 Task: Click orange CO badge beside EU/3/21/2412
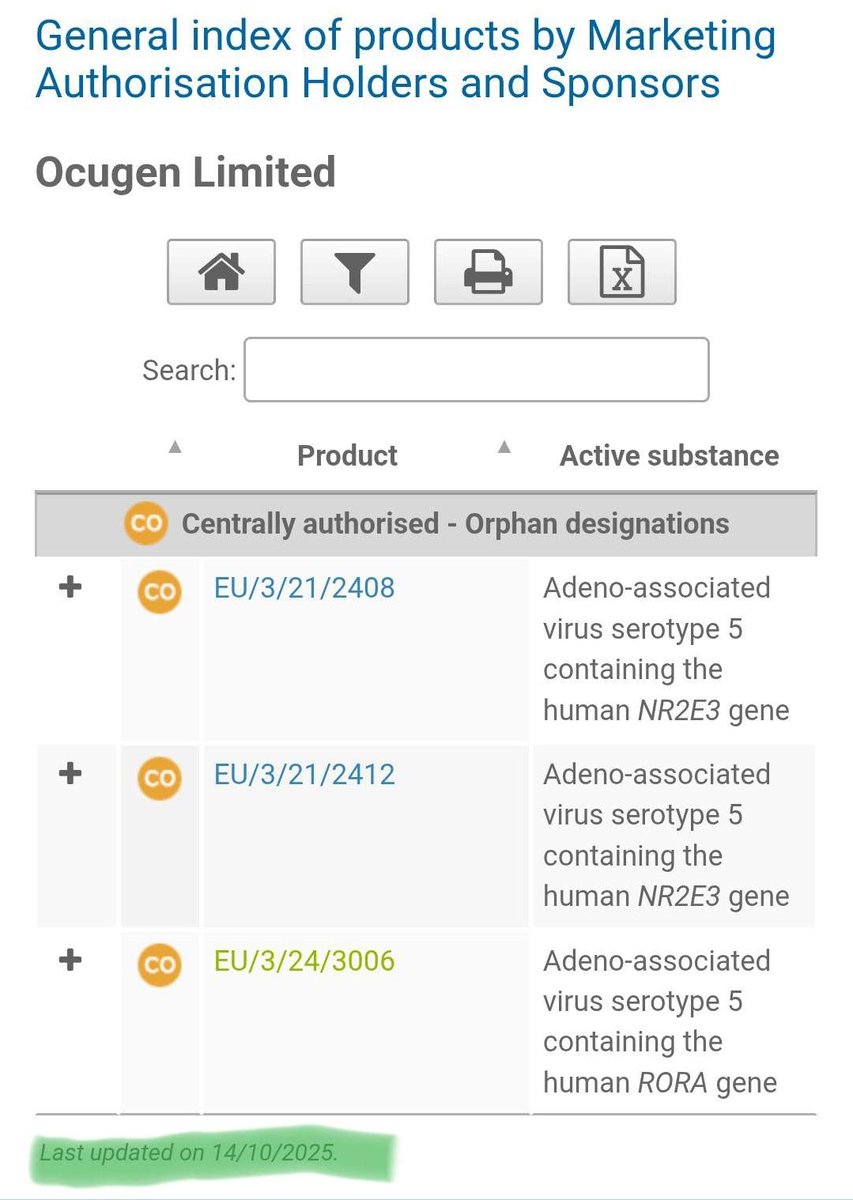coord(158,778)
